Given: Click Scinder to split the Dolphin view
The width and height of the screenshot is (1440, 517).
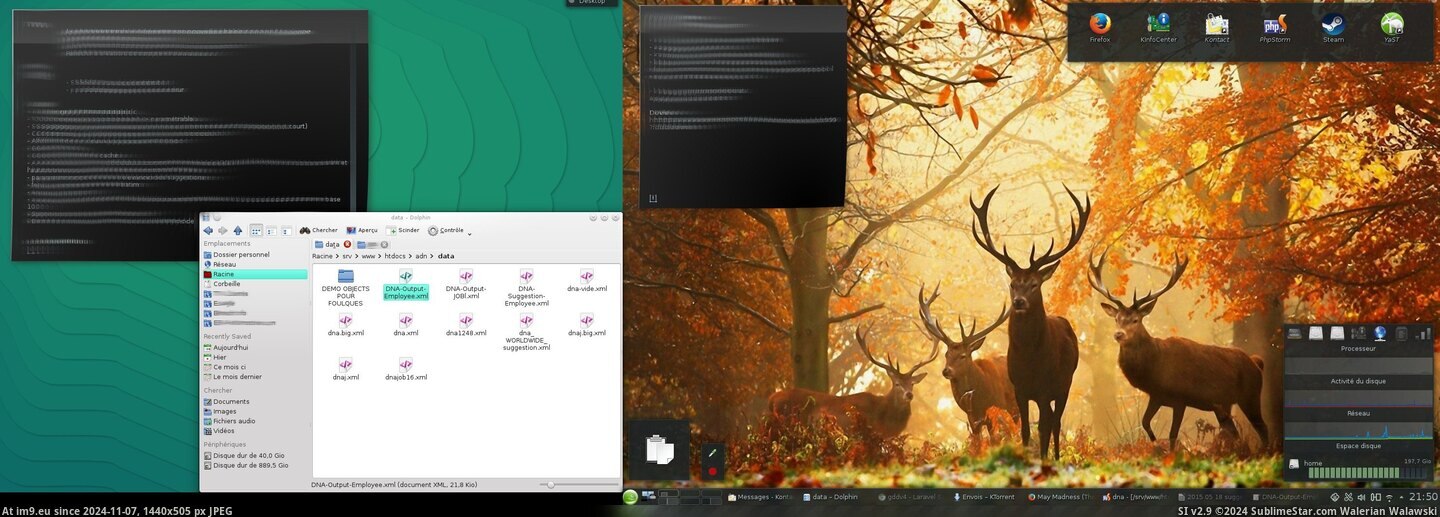Looking at the screenshot, I should tap(403, 230).
